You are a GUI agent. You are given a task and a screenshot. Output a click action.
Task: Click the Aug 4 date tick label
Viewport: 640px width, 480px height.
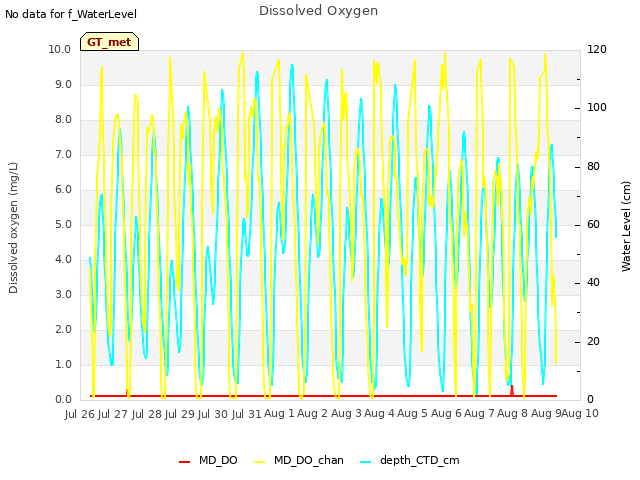(379, 413)
